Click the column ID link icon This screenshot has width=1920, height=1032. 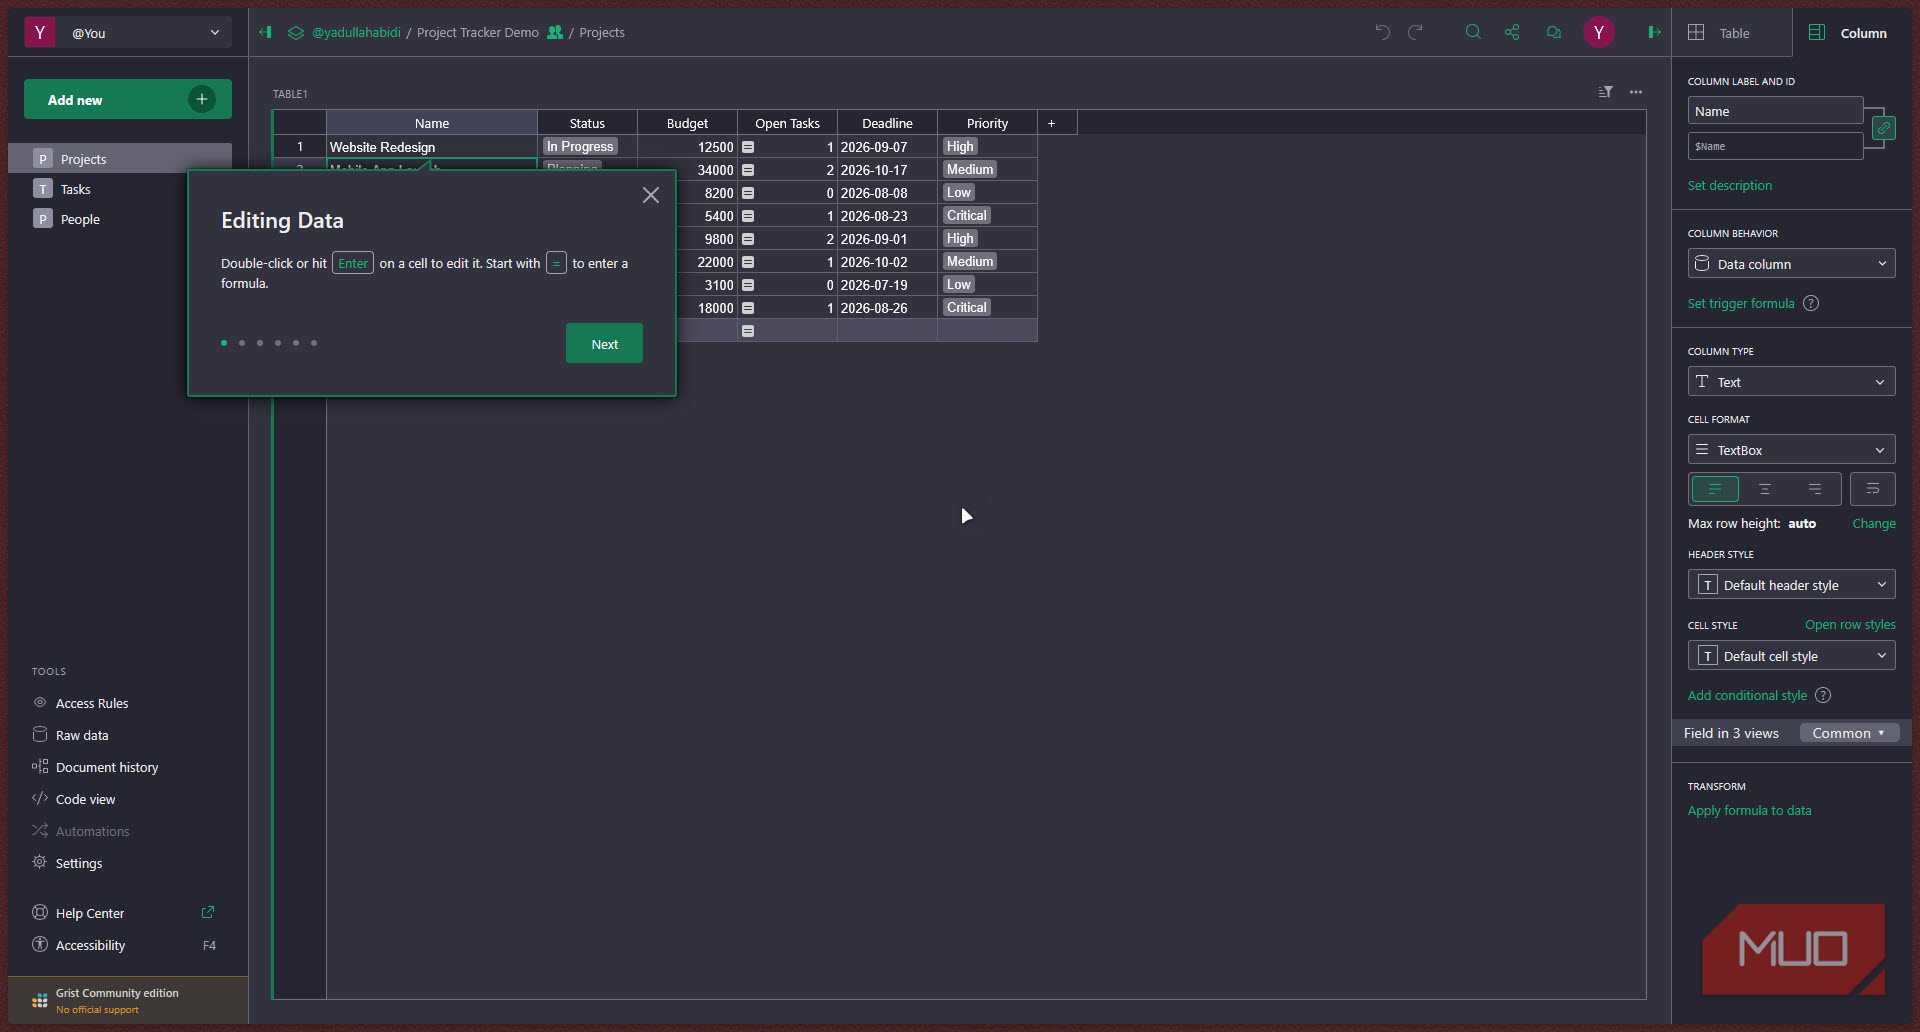[x=1883, y=128]
